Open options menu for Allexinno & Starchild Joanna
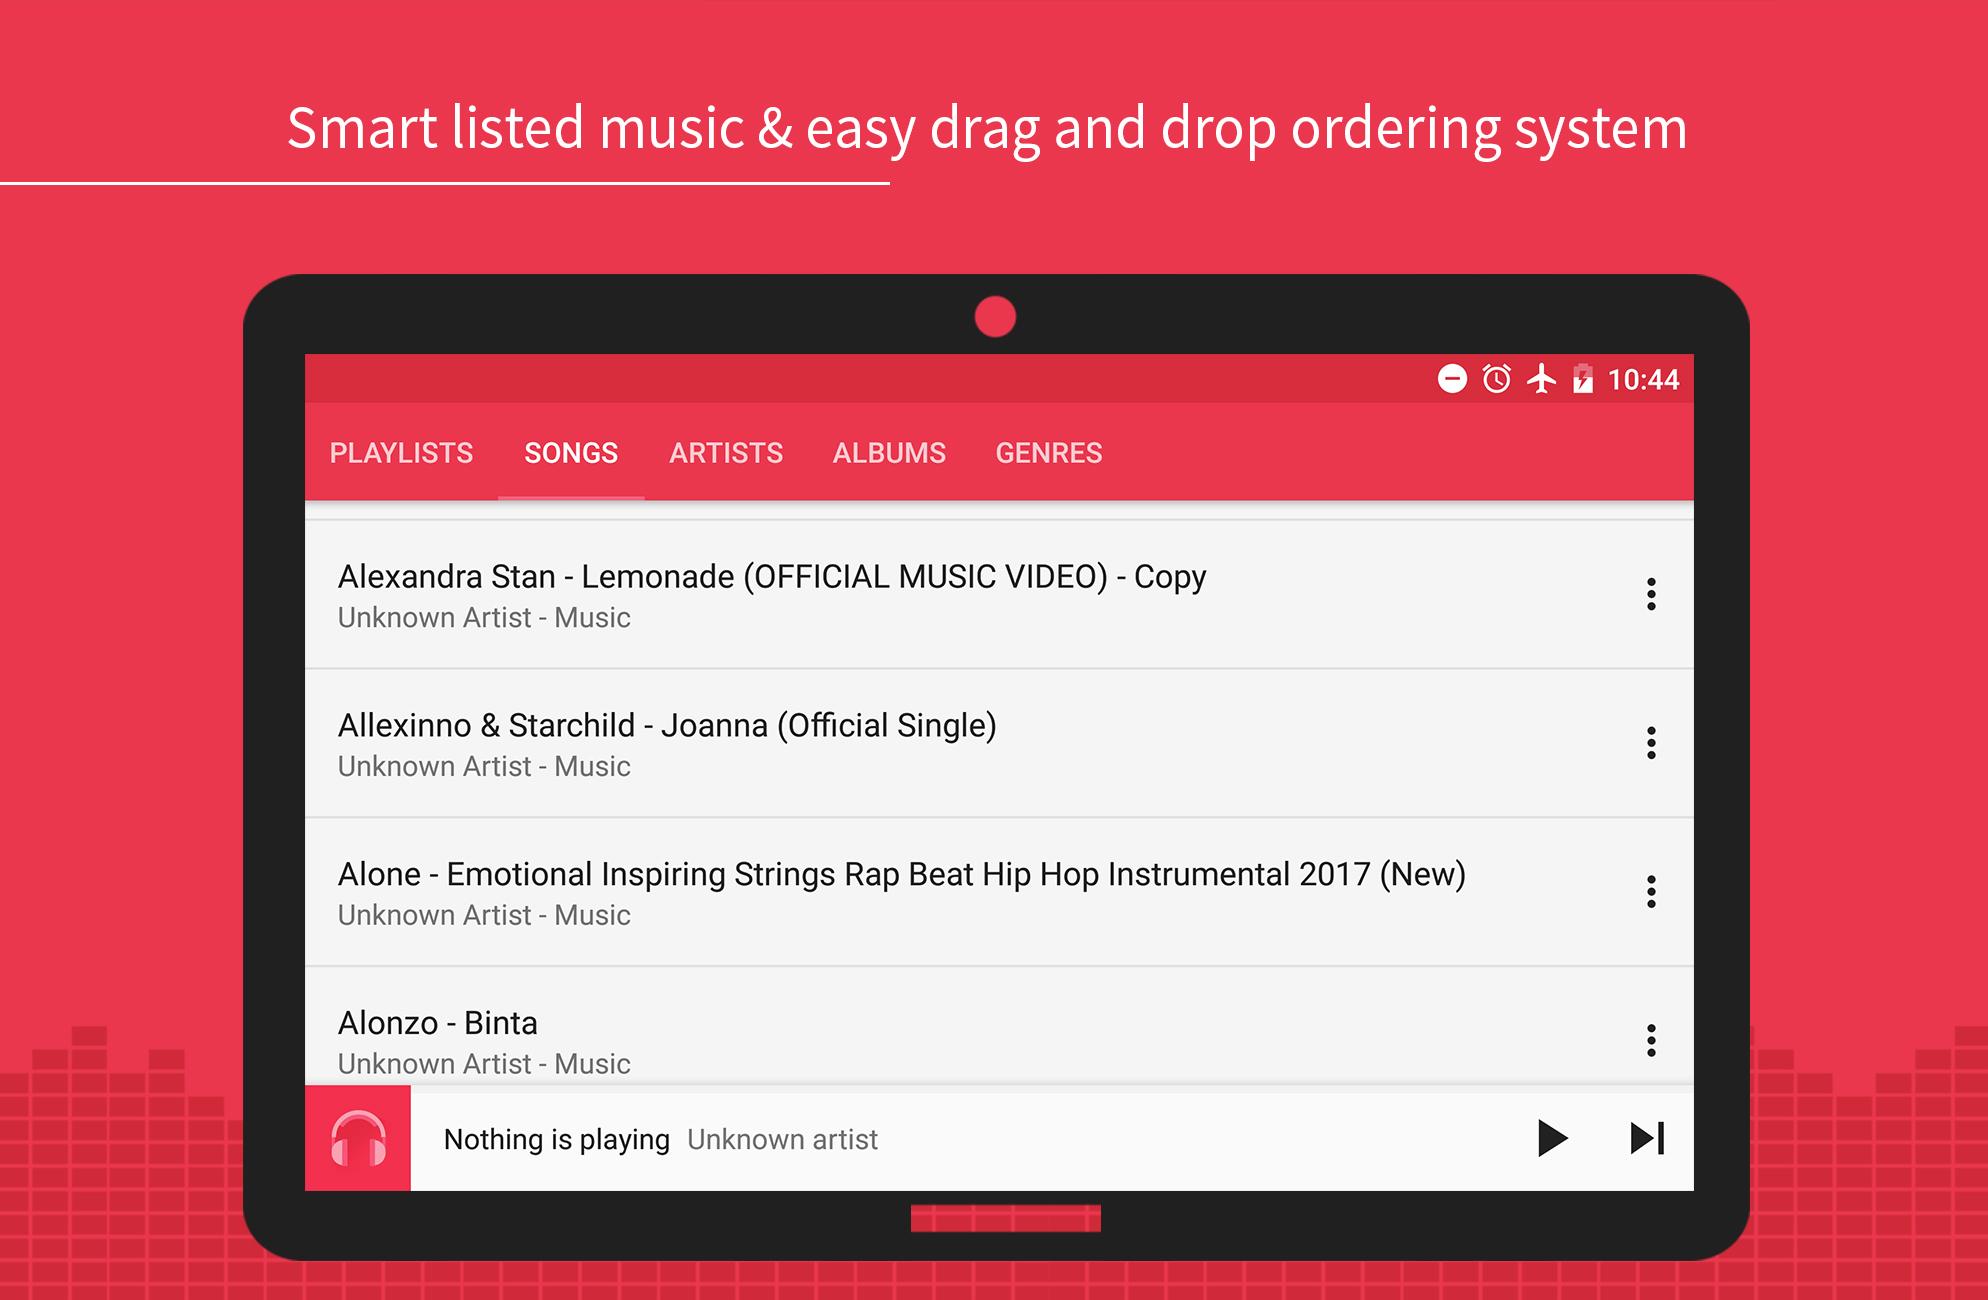The image size is (1988, 1300). pos(1651,743)
